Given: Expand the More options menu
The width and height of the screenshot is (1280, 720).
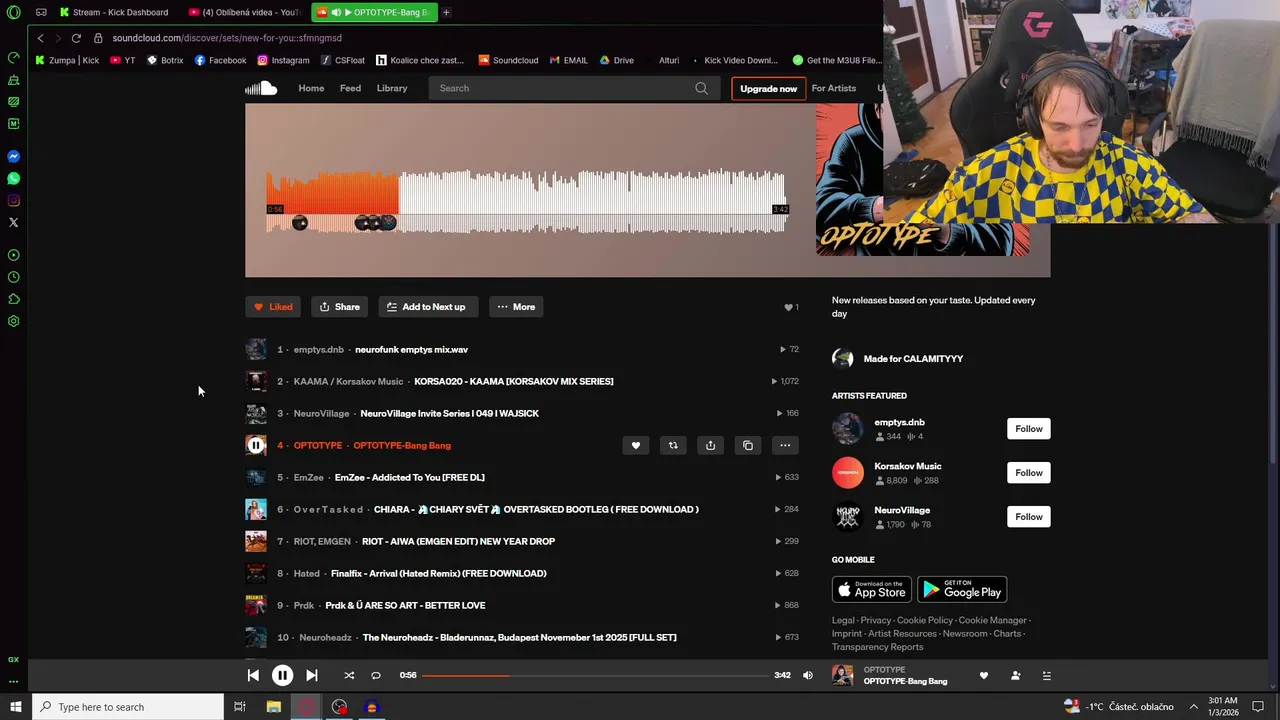Looking at the screenshot, I should click(516, 307).
